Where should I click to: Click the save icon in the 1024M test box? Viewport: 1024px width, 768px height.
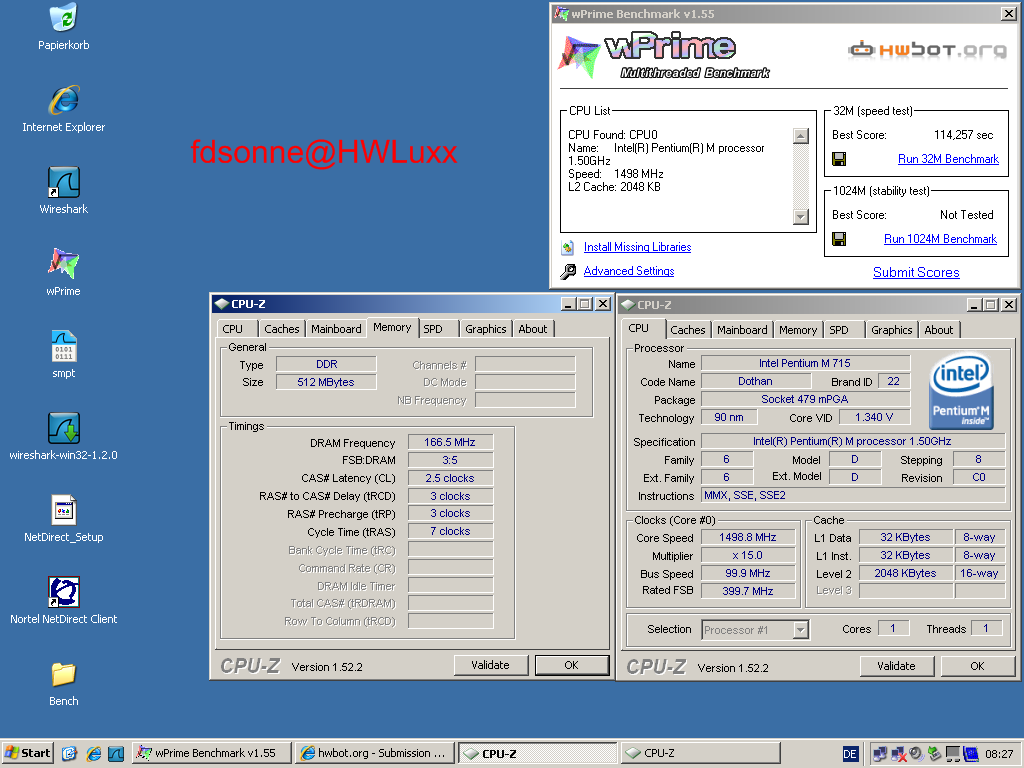pyautogui.click(x=839, y=239)
